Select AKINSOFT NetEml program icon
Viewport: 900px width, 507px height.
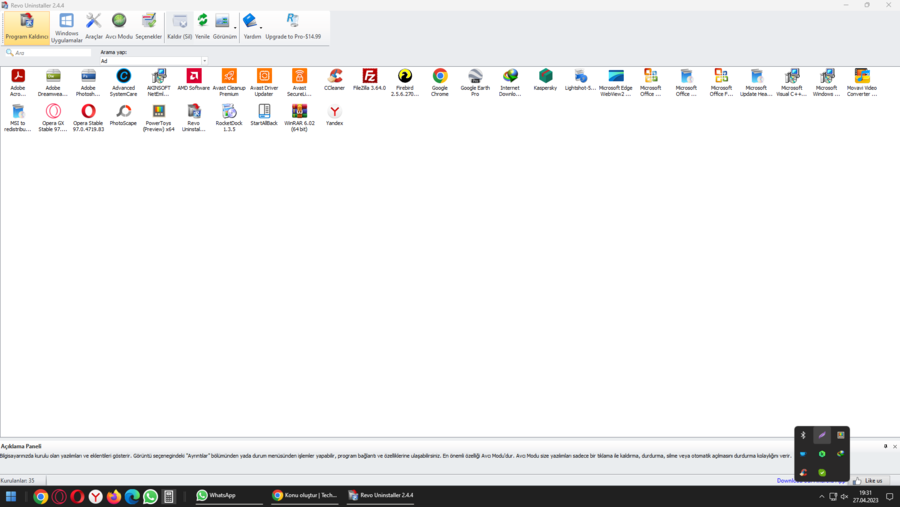point(158,82)
